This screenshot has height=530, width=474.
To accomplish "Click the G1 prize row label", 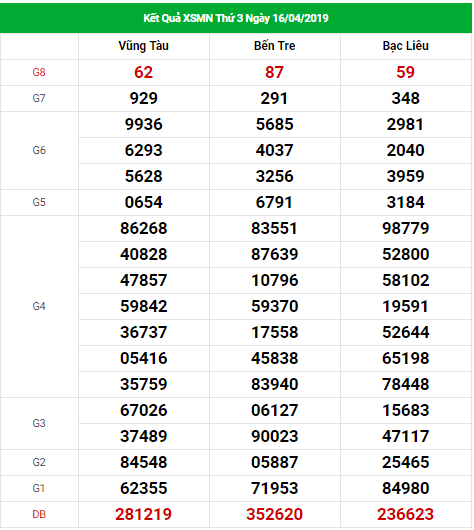I will click(x=39, y=488).
